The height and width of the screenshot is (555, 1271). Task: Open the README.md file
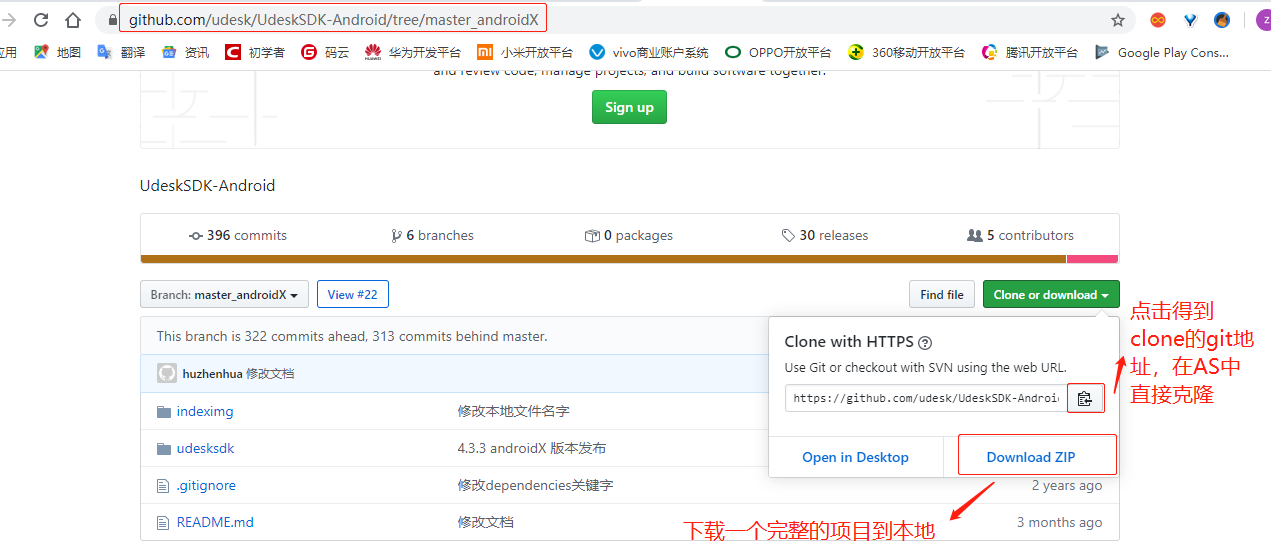pyautogui.click(x=215, y=522)
